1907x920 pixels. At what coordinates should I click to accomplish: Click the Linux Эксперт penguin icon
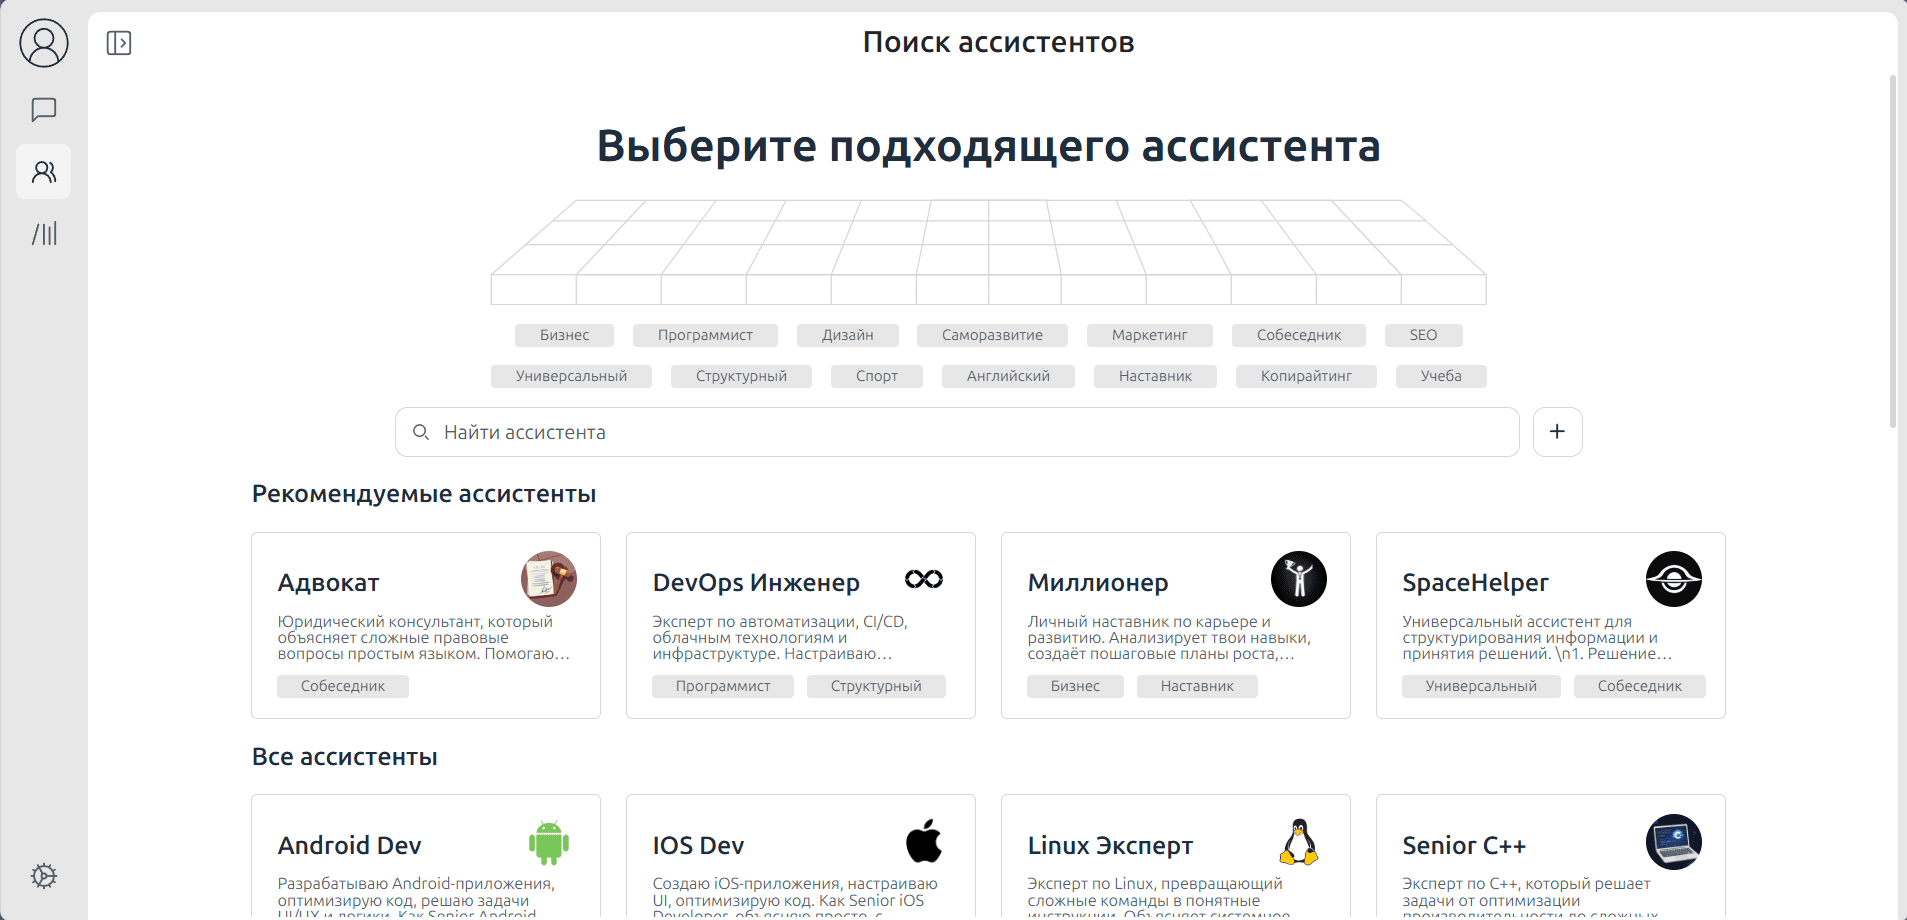(x=1298, y=842)
